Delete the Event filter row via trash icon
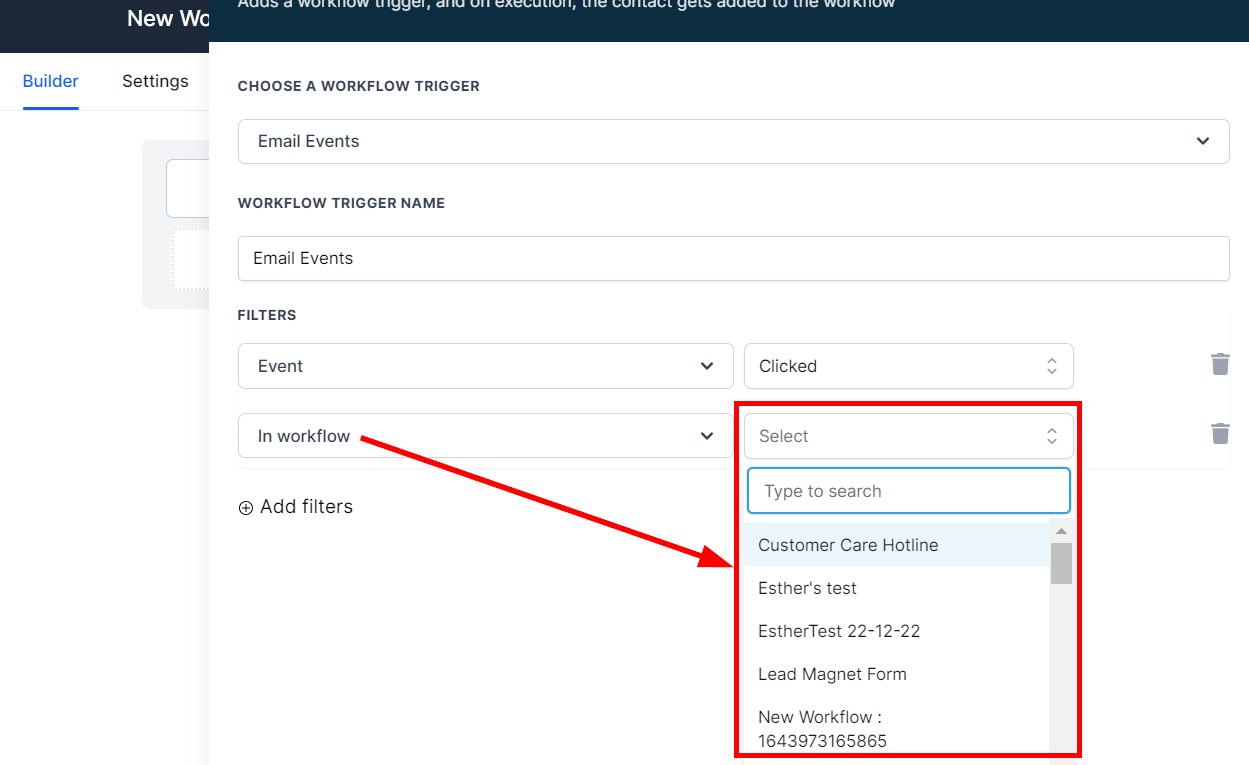 [1220, 364]
